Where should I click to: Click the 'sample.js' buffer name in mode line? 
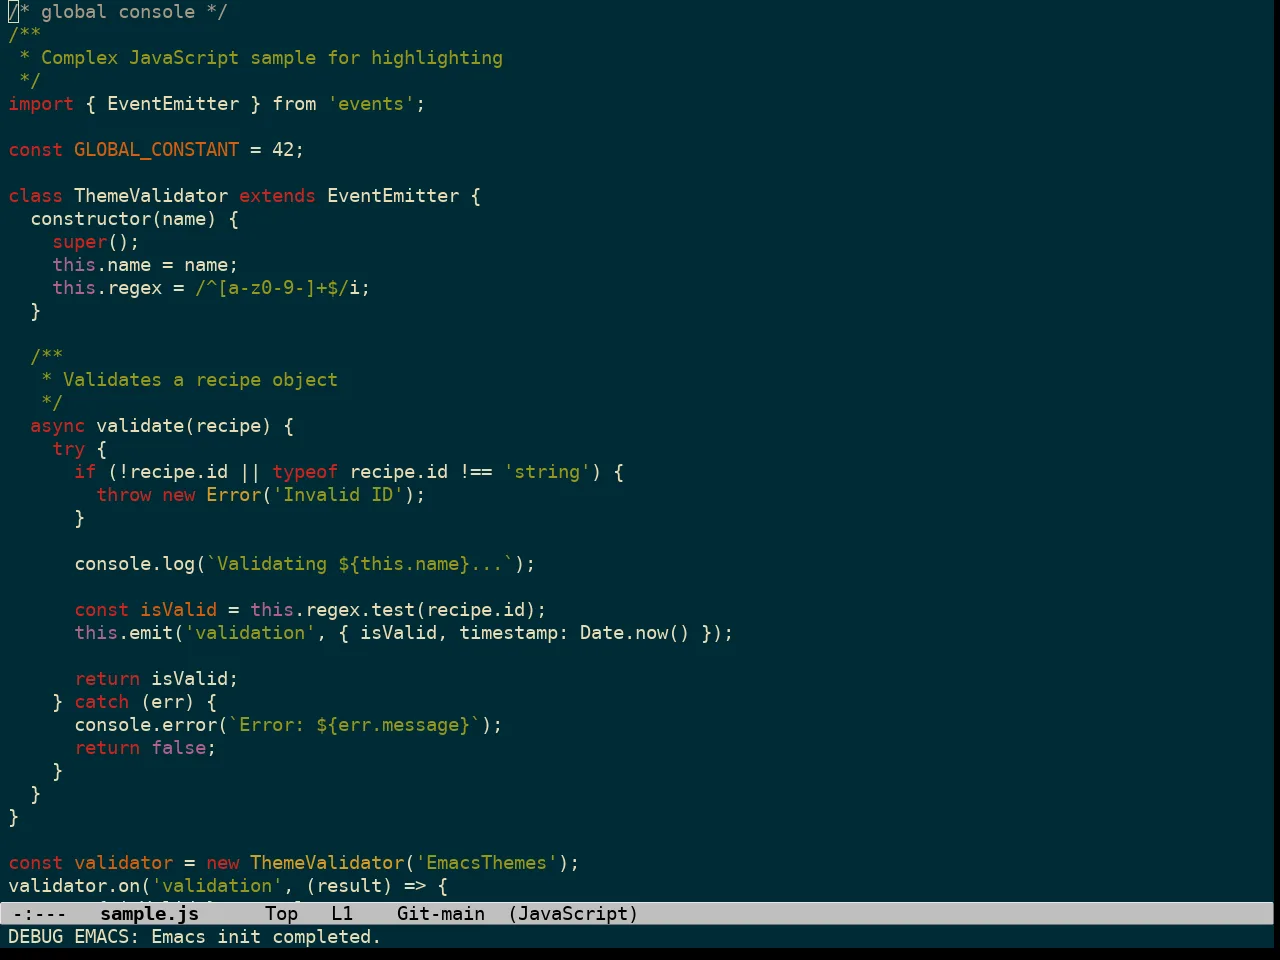click(x=150, y=913)
